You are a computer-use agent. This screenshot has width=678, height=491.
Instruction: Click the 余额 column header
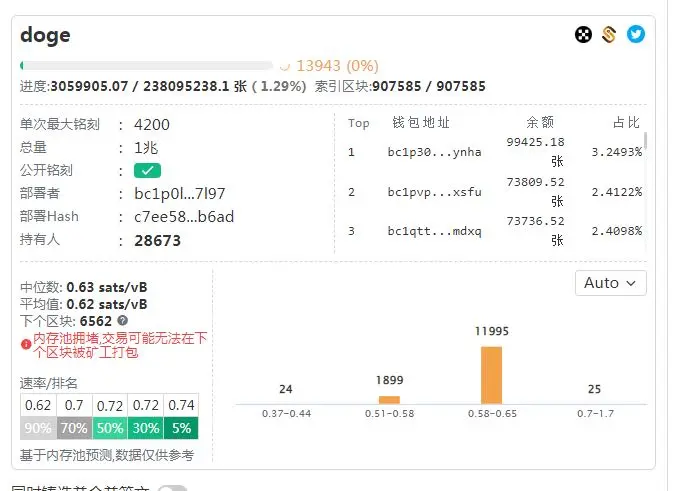click(x=540, y=123)
